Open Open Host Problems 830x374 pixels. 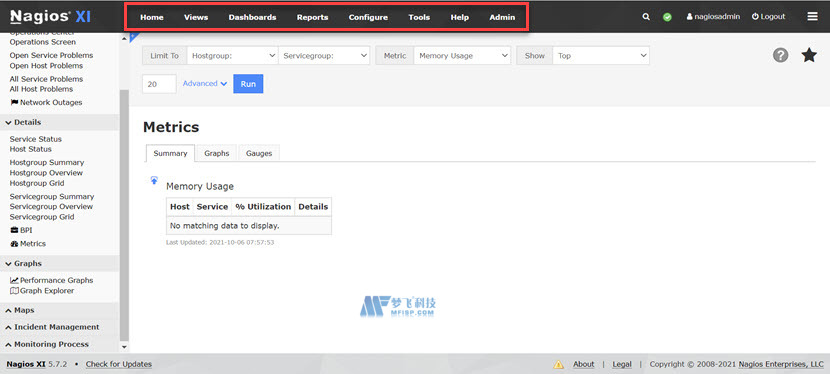[x=46, y=66]
